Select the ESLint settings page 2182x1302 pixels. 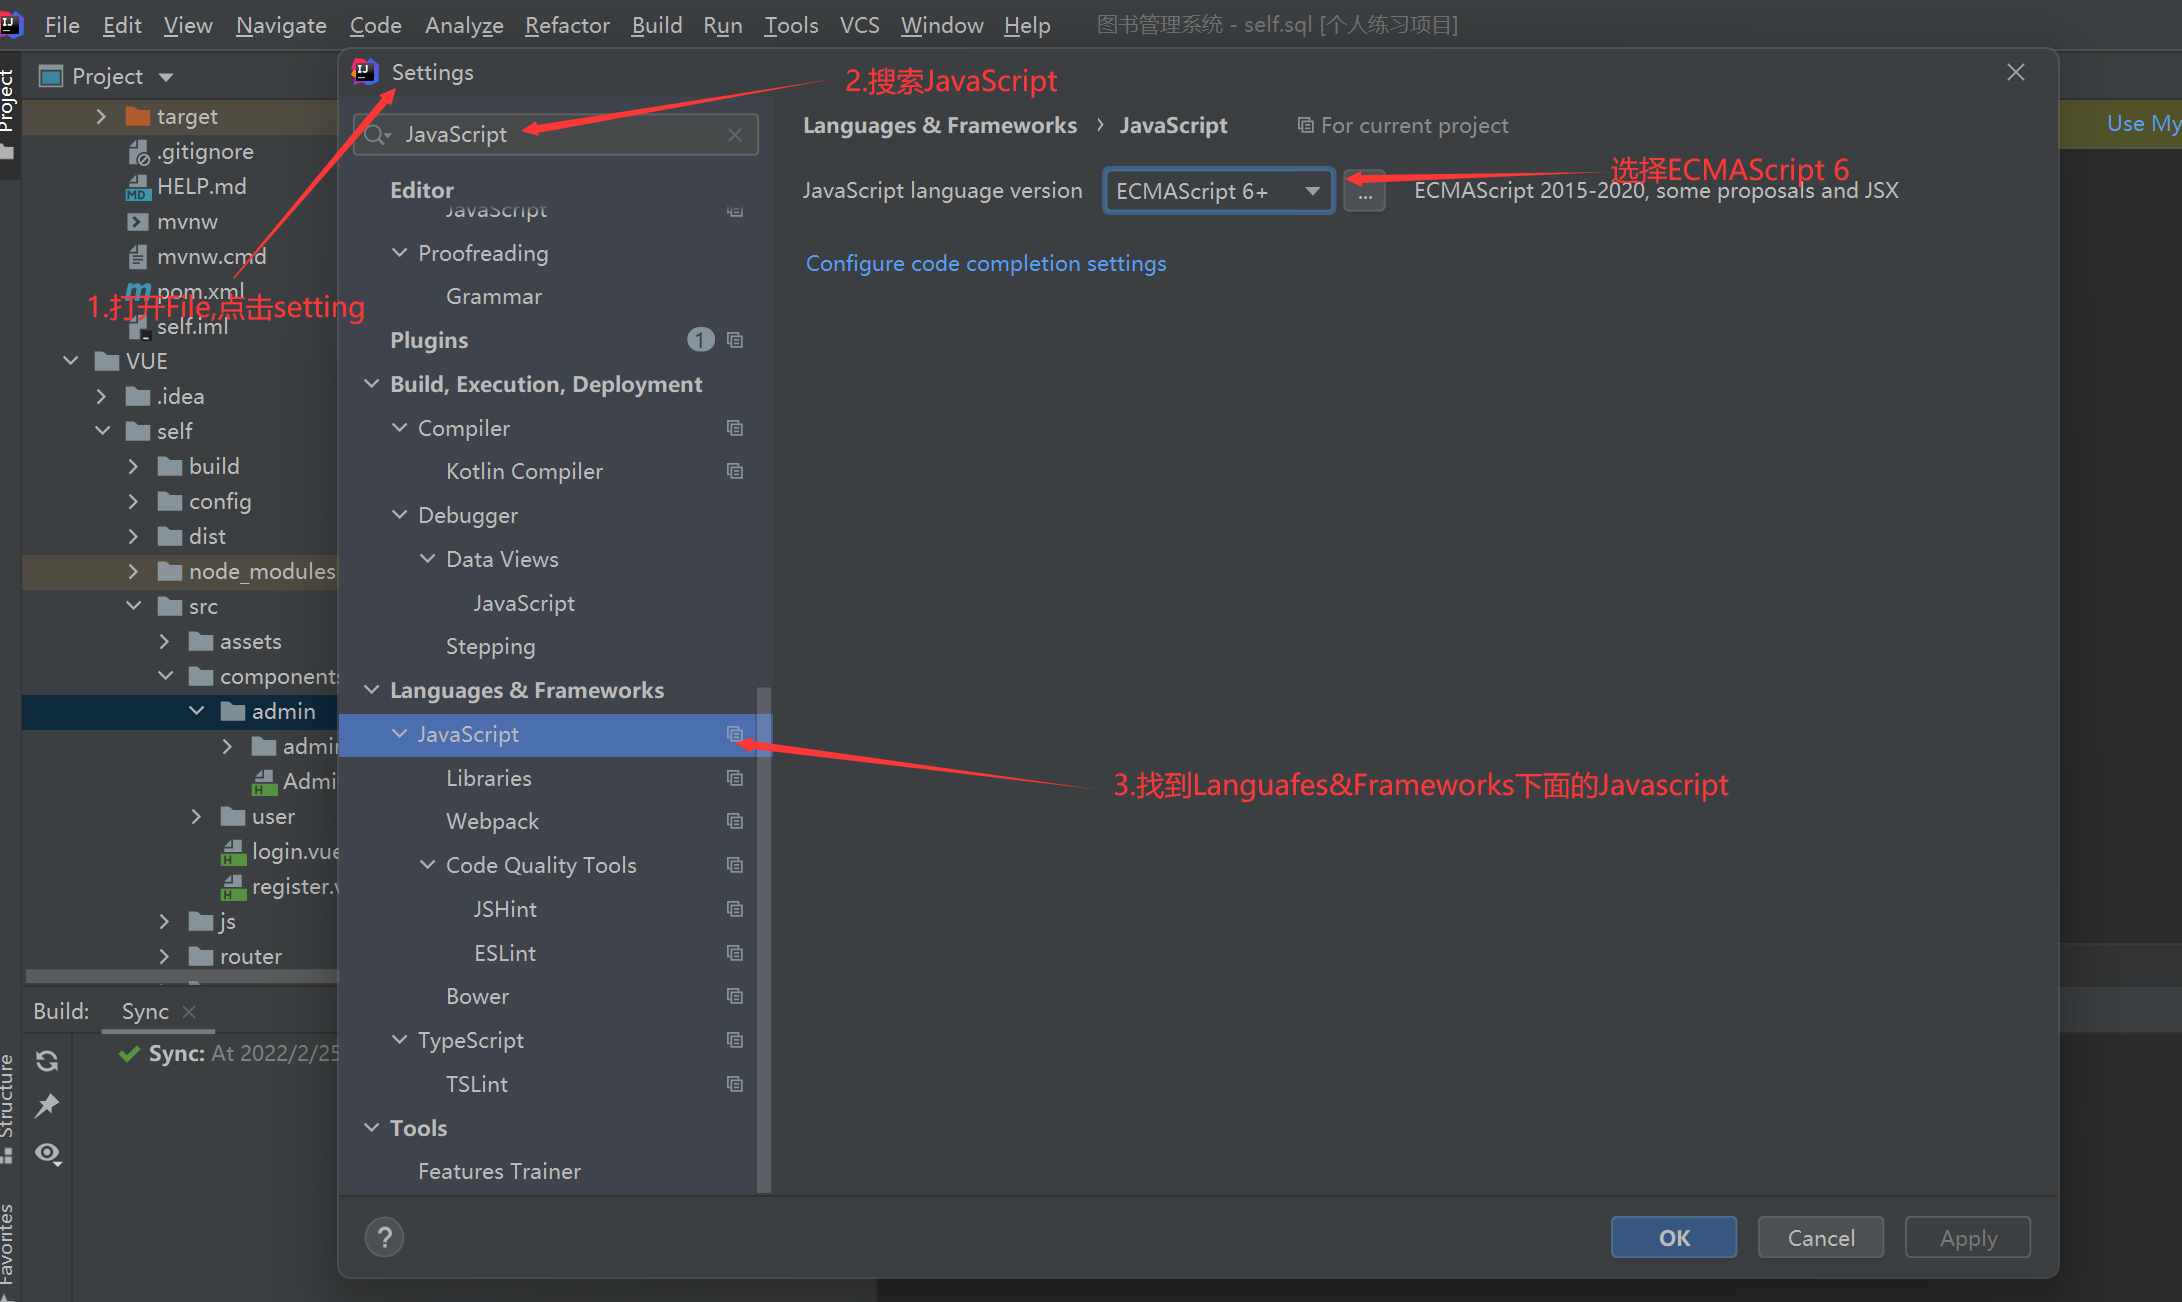[x=505, y=953]
